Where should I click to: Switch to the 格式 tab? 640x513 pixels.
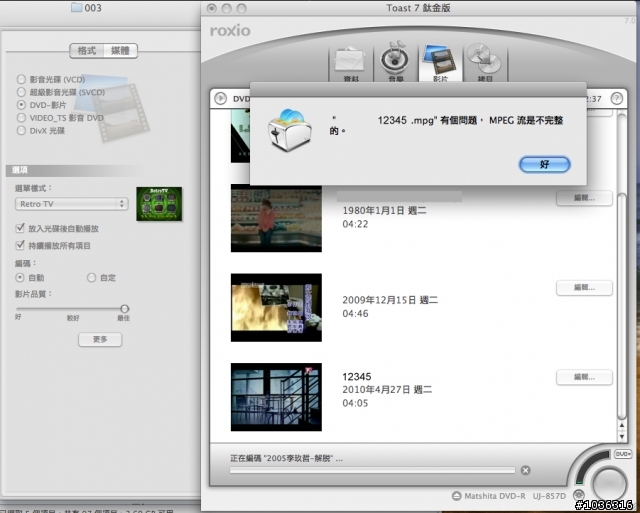(x=87, y=51)
